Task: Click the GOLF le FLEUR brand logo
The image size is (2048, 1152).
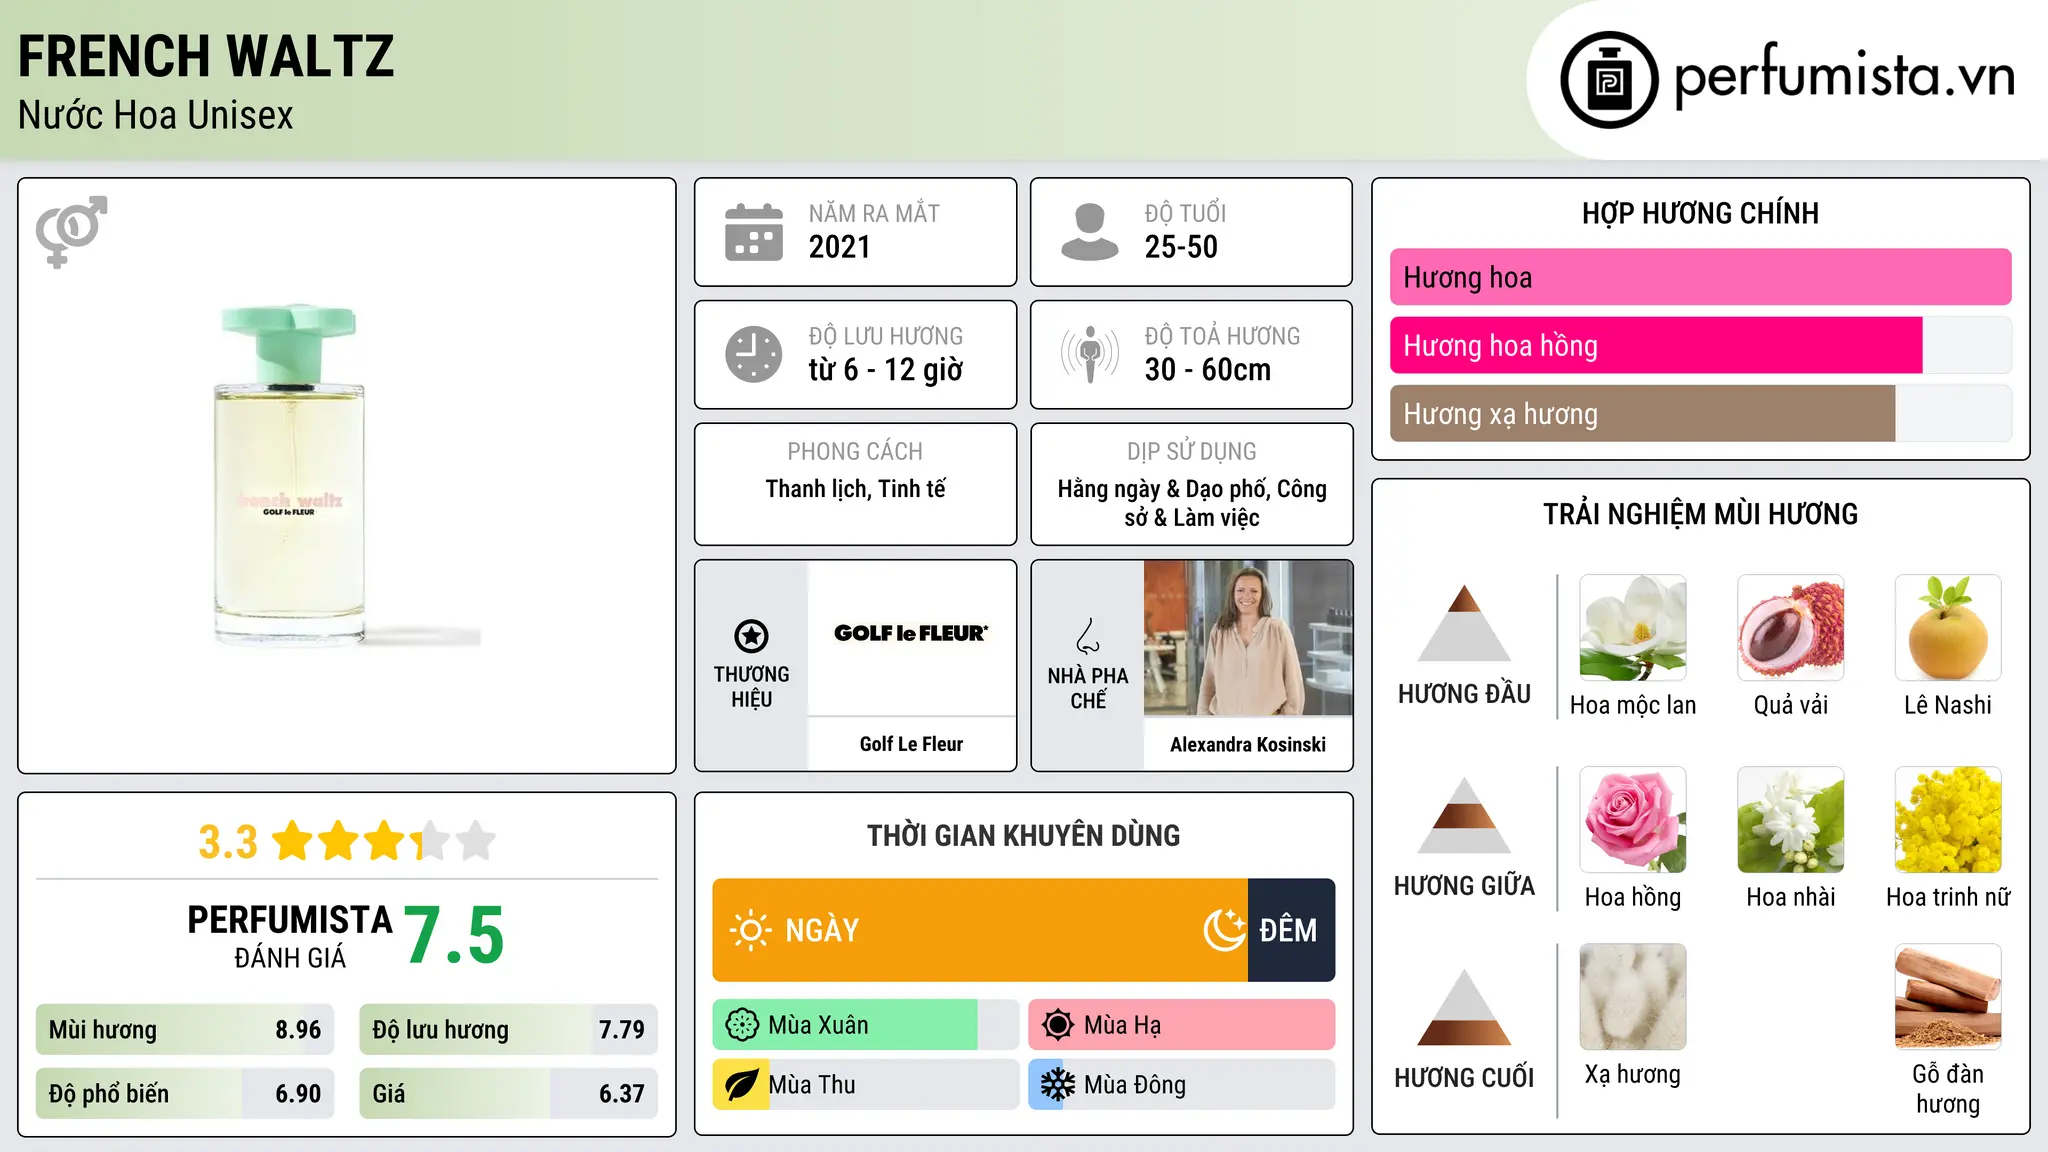Action: click(x=911, y=633)
